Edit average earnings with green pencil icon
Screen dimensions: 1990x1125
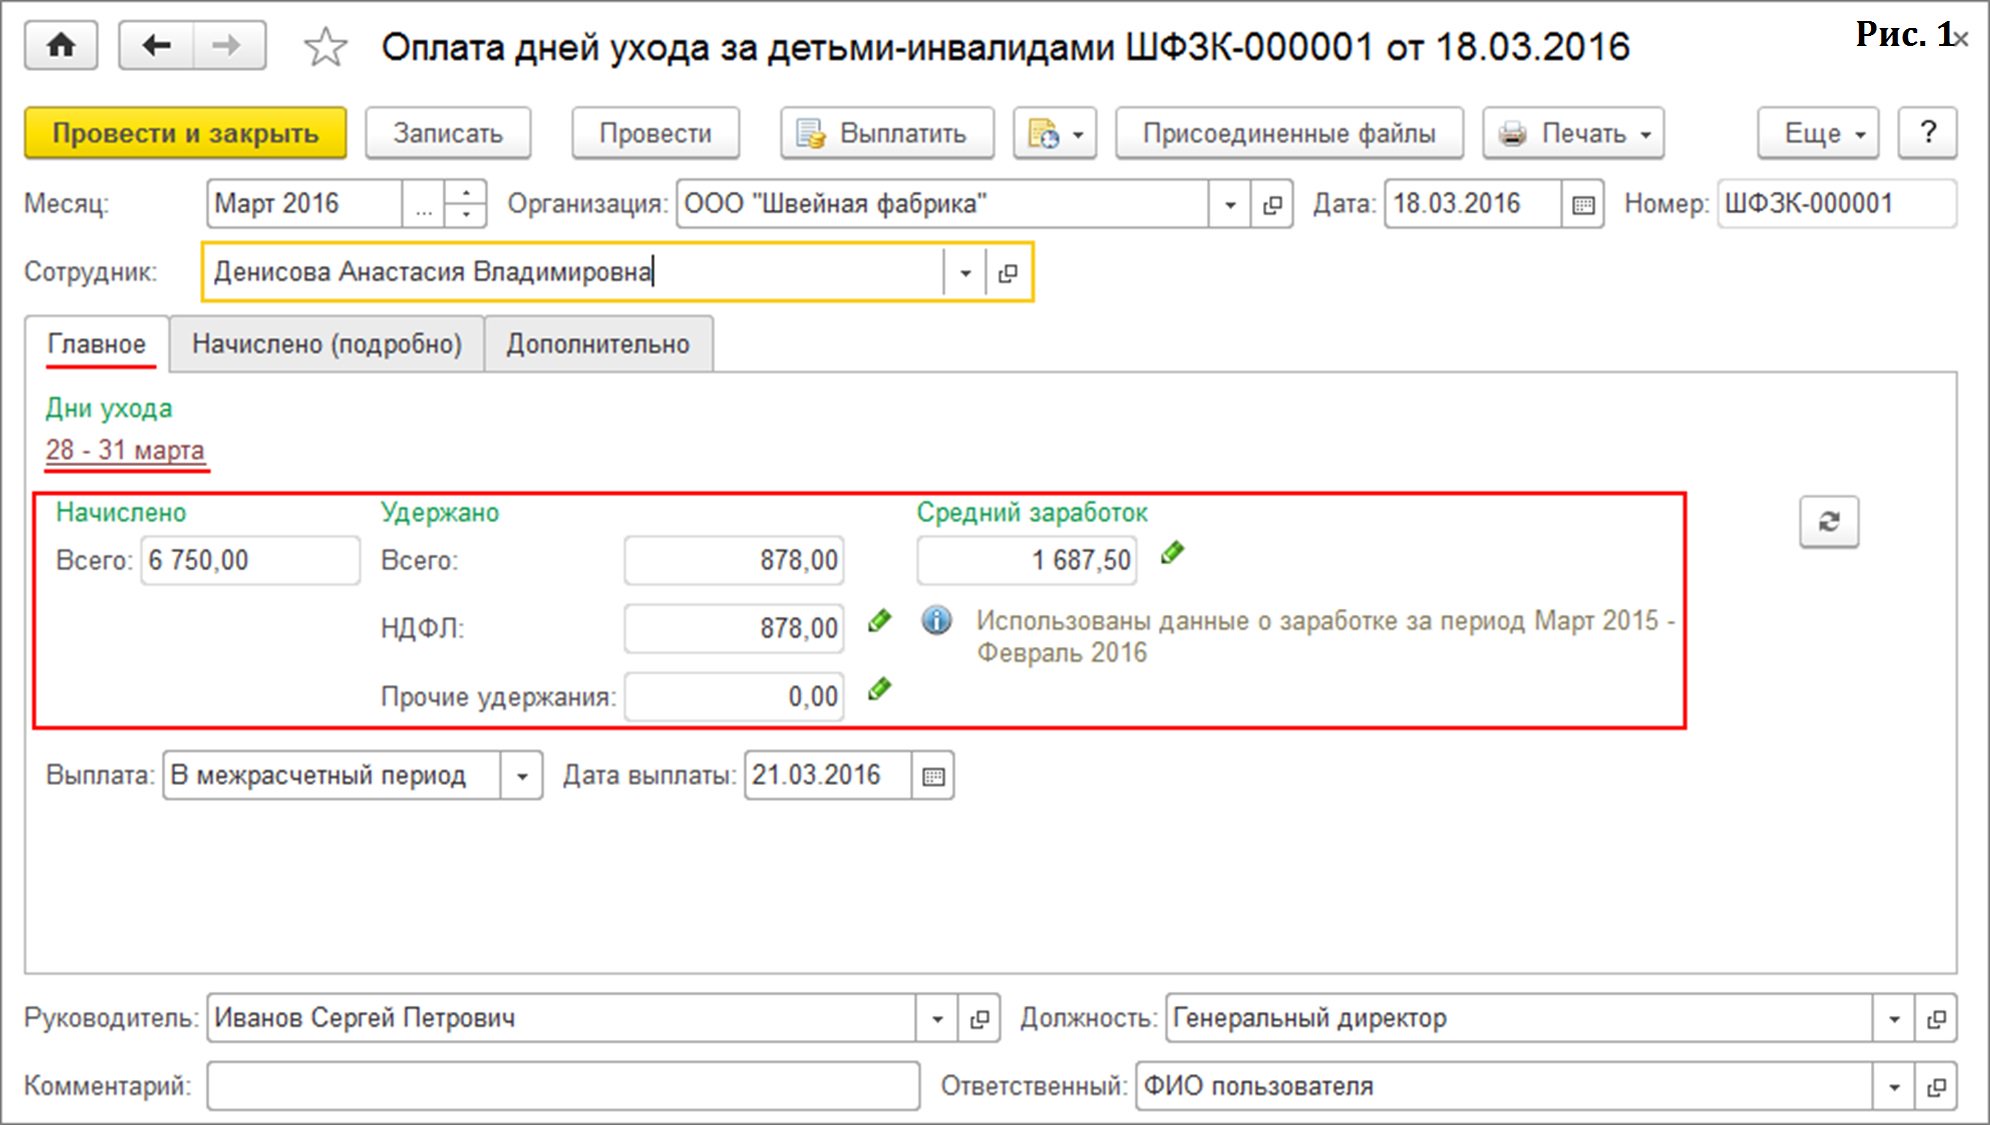coord(1172,553)
